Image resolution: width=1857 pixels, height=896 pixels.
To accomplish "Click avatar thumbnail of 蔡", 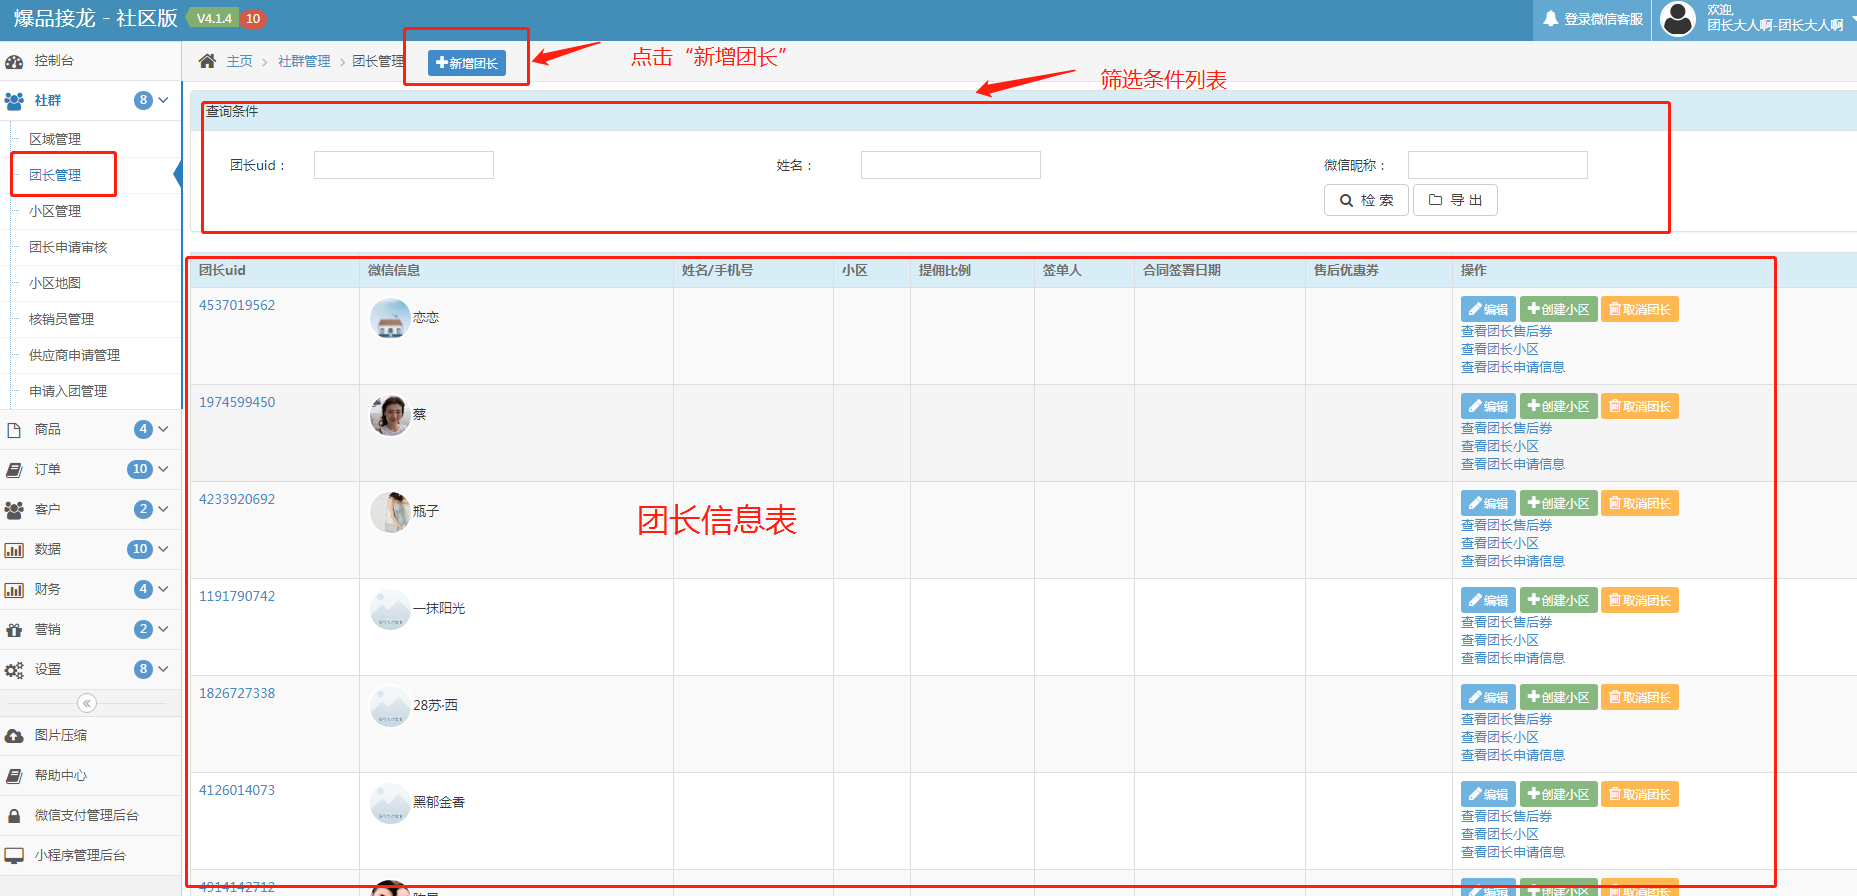I will [390, 415].
